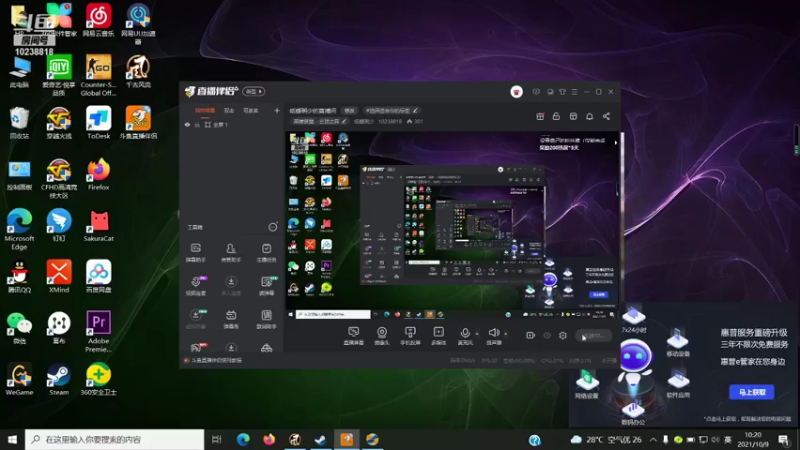Add a new scene with plus button

(277, 110)
